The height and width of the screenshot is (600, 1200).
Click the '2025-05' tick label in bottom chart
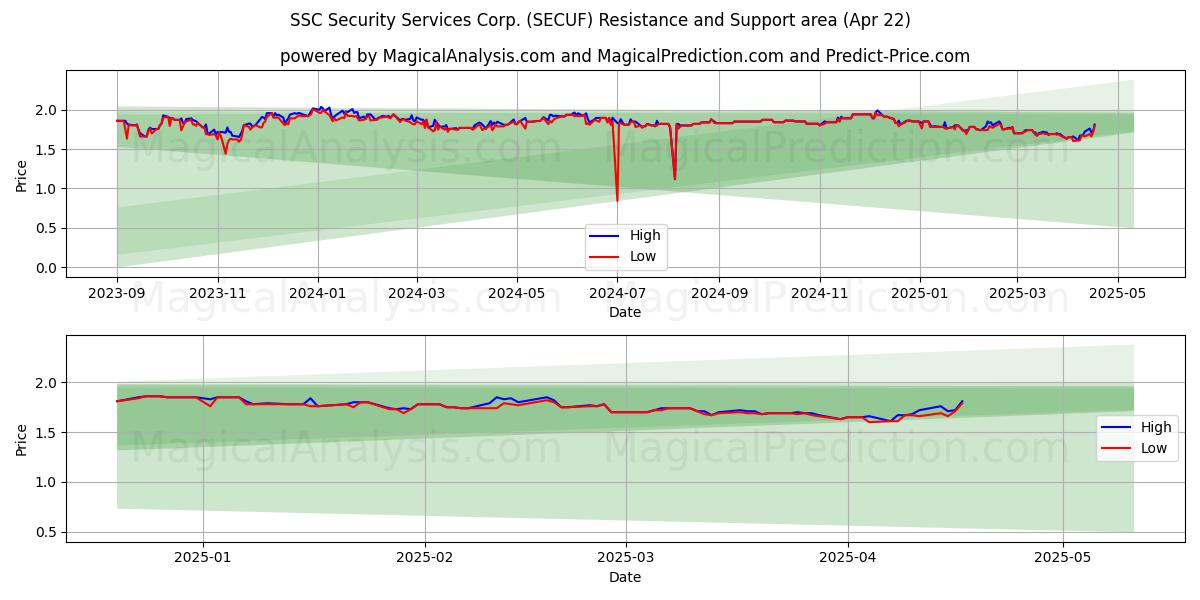pos(1063,558)
